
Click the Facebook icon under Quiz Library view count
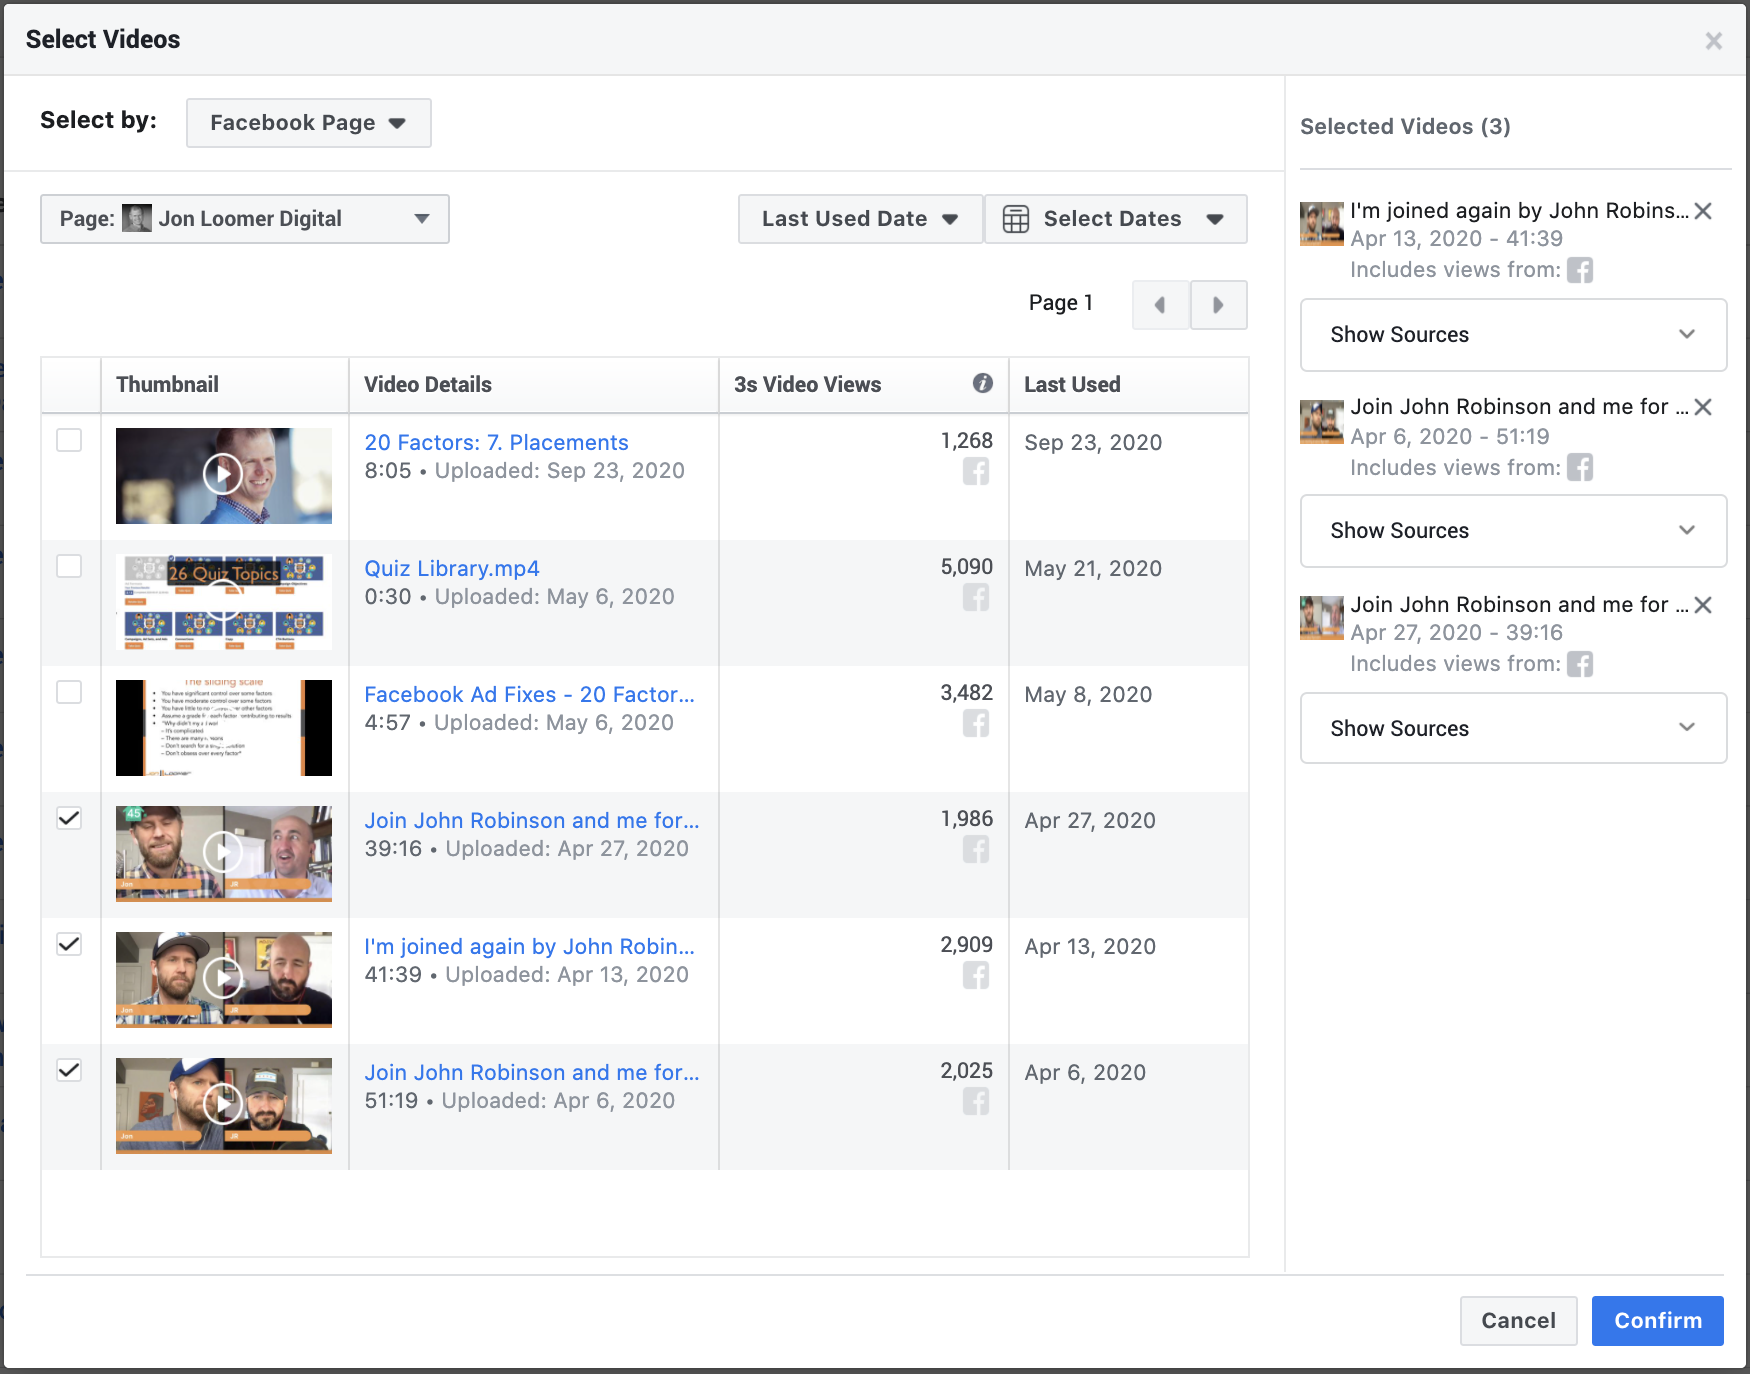click(x=976, y=598)
